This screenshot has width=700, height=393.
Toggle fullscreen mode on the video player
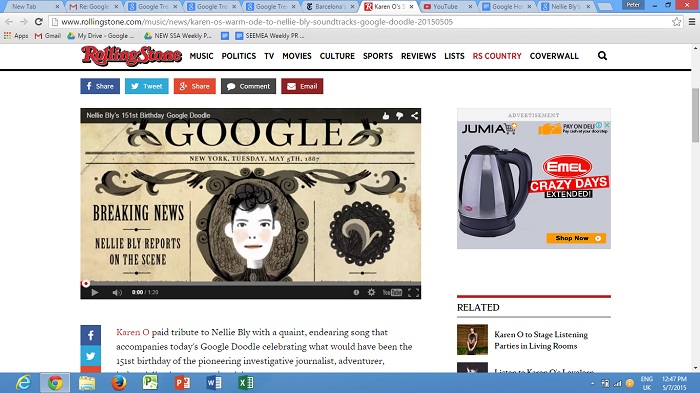[413, 293]
